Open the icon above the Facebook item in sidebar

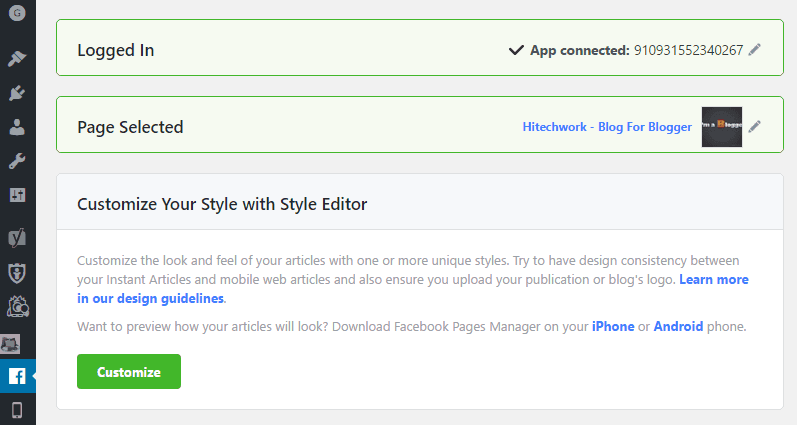pos(11,344)
